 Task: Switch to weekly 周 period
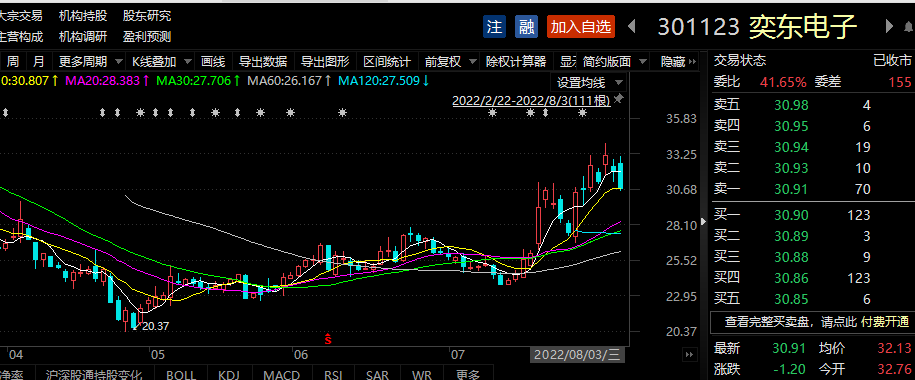(x=13, y=61)
